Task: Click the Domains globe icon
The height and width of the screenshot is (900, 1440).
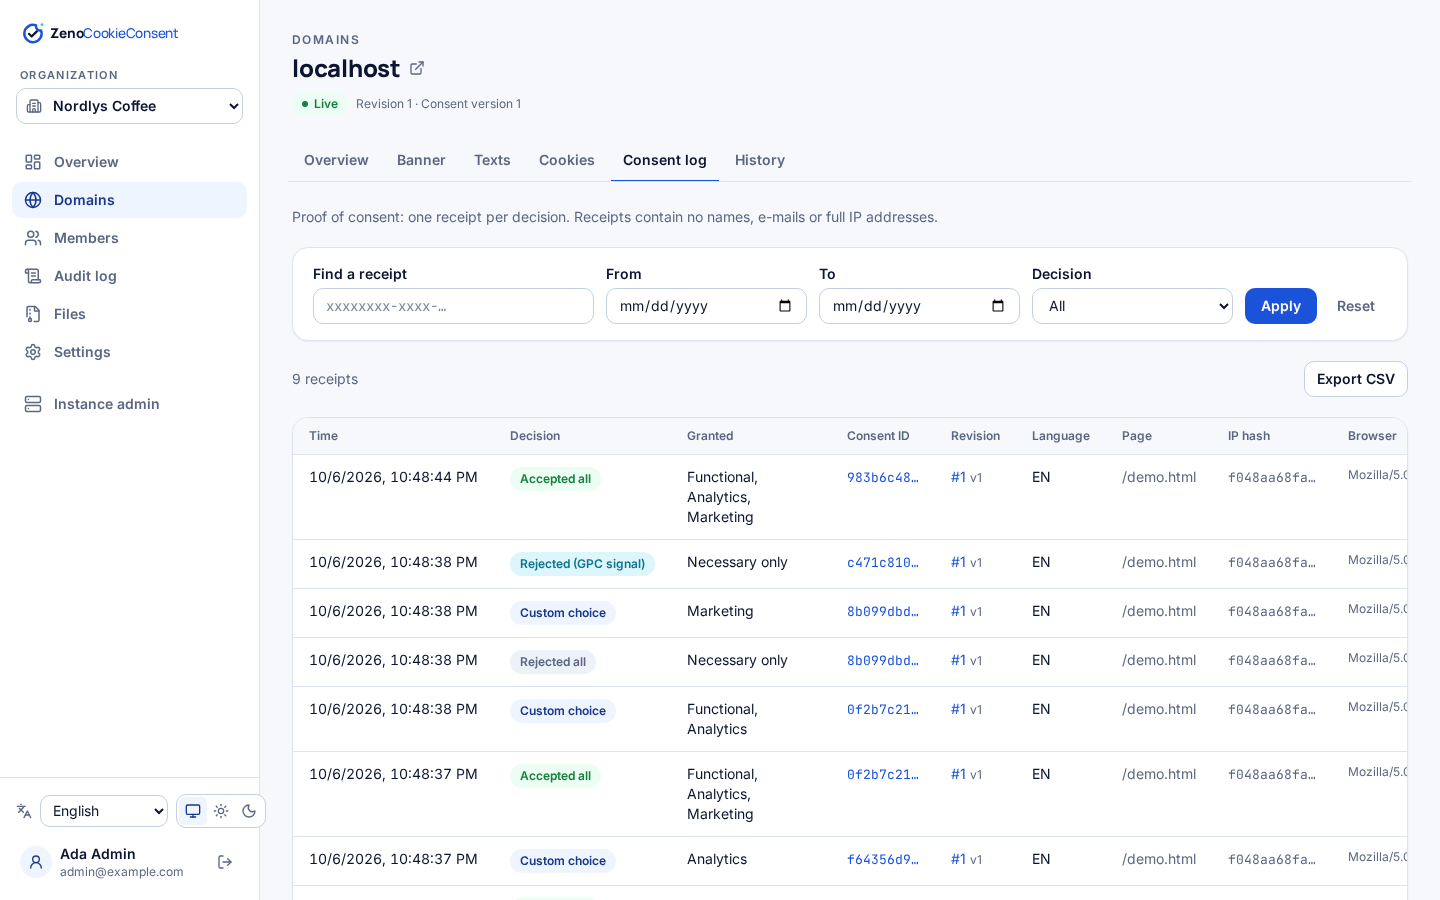Action: tap(33, 200)
